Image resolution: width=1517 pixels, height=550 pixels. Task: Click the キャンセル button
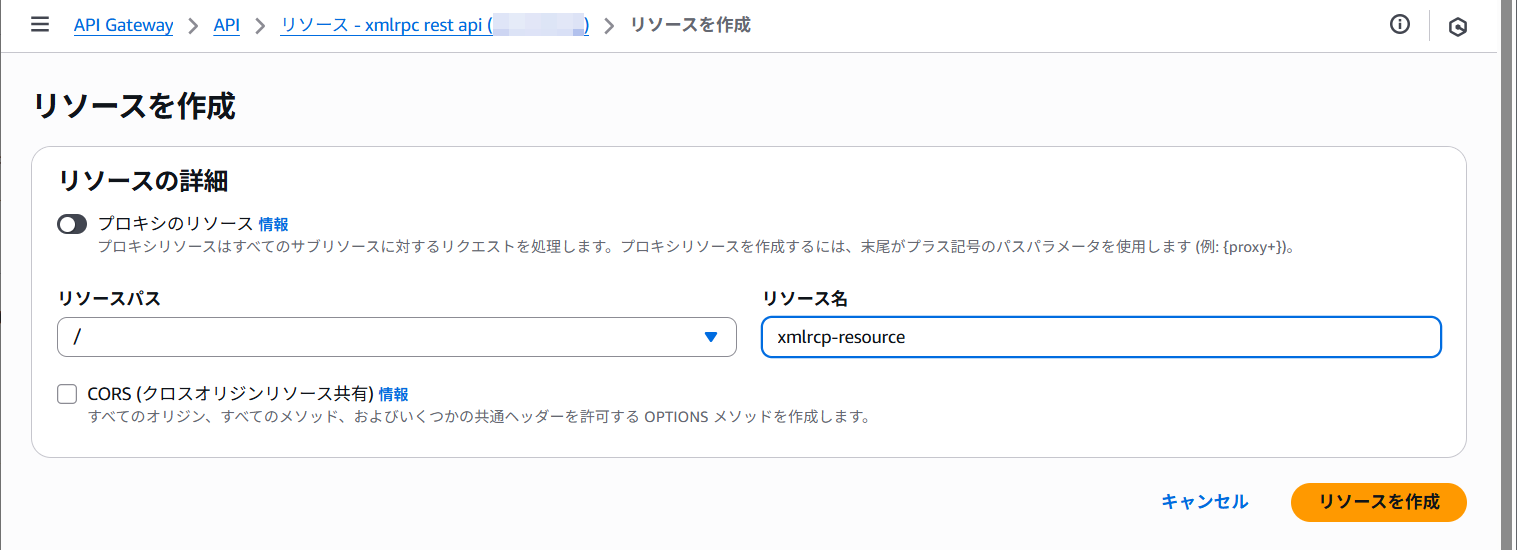coord(1204,502)
